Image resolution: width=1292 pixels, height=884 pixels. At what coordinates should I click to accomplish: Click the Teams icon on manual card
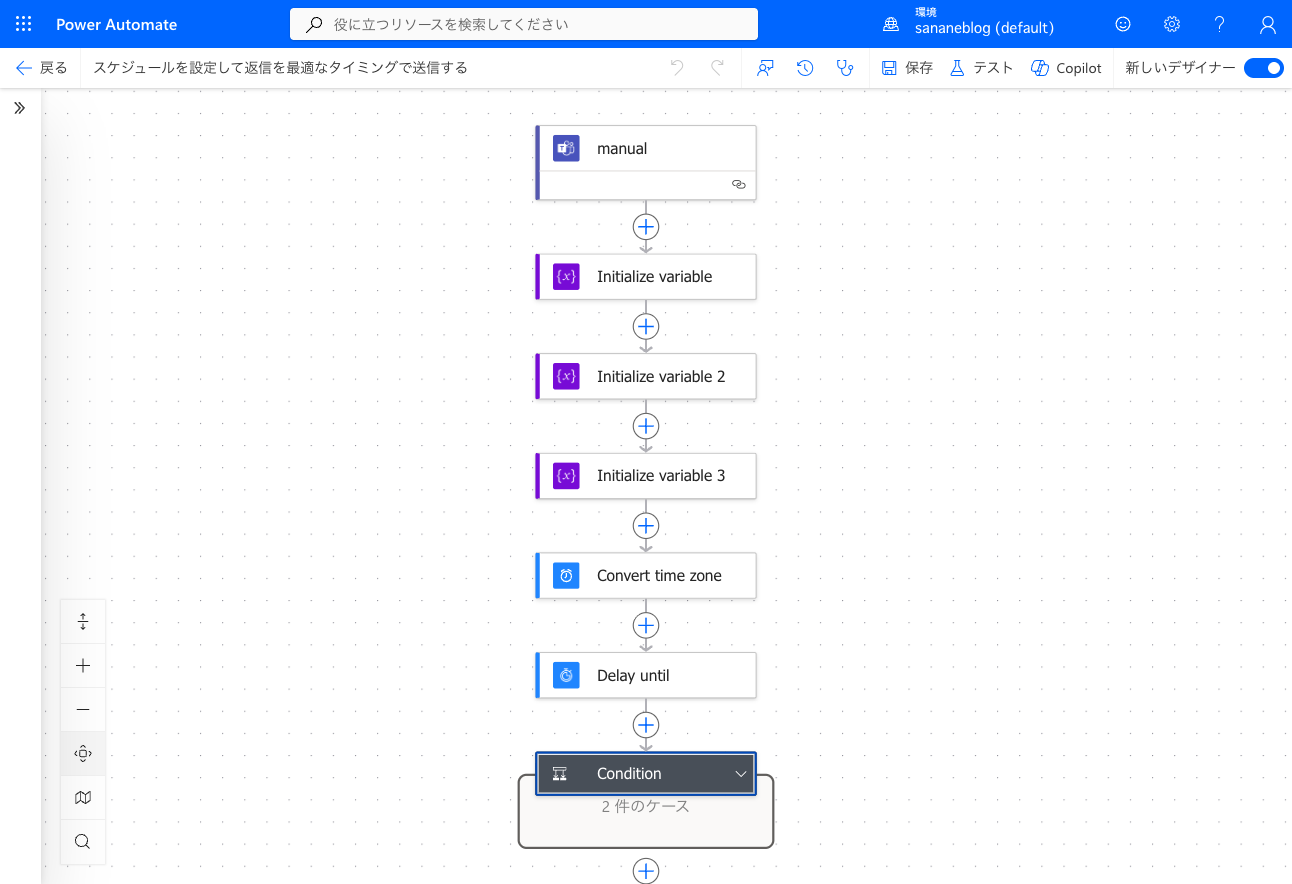[566, 148]
